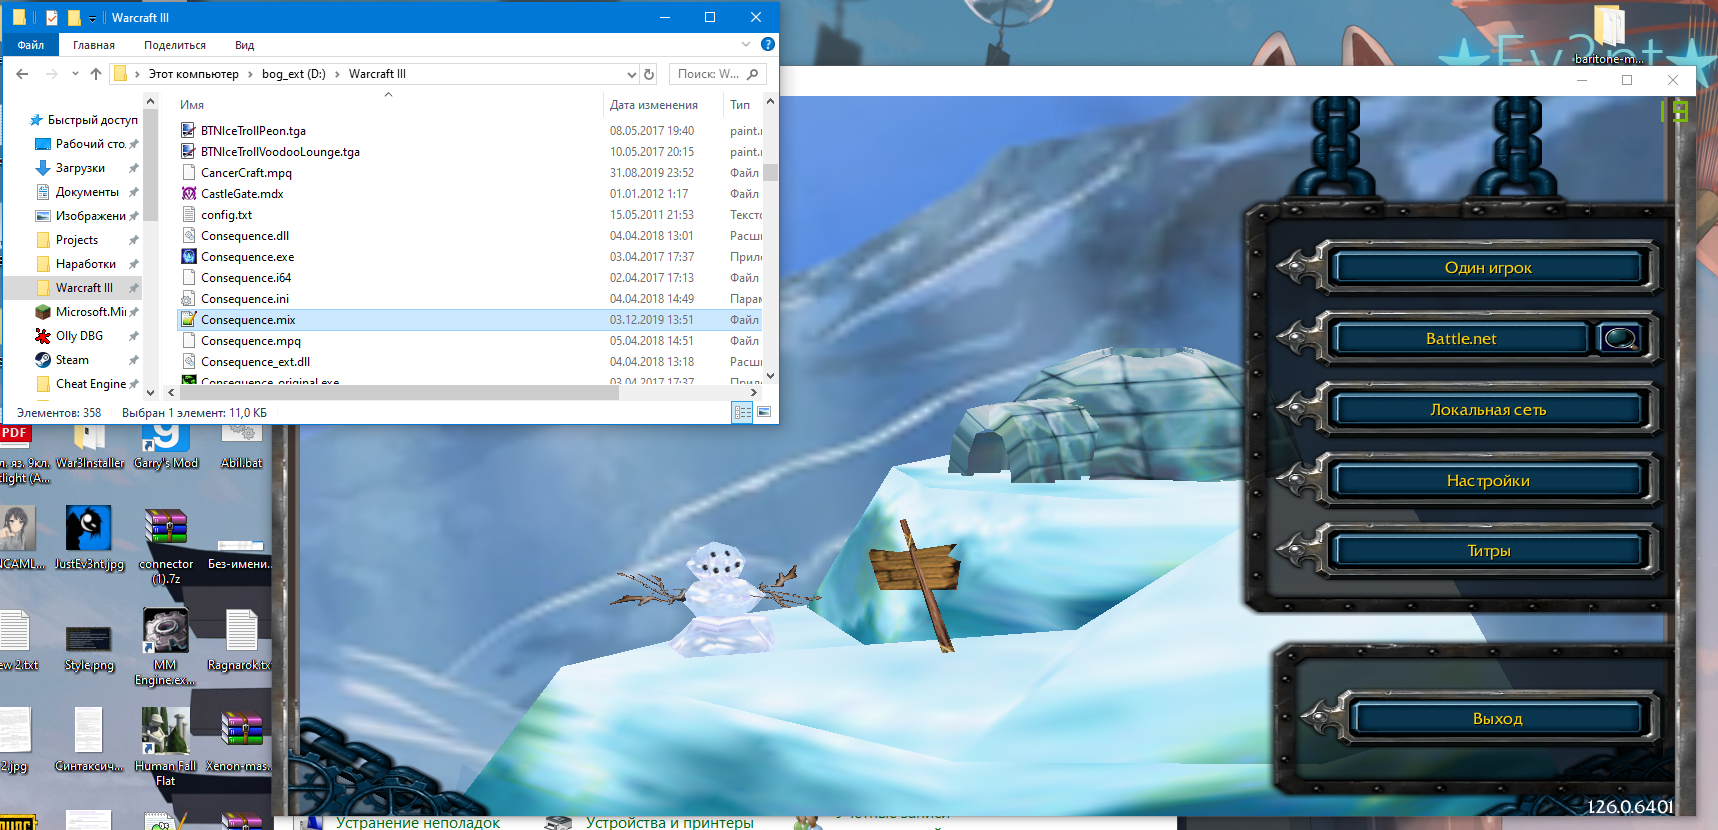Open Локальная сеть local network game
This screenshot has height=830, width=1718.
(x=1488, y=410)
